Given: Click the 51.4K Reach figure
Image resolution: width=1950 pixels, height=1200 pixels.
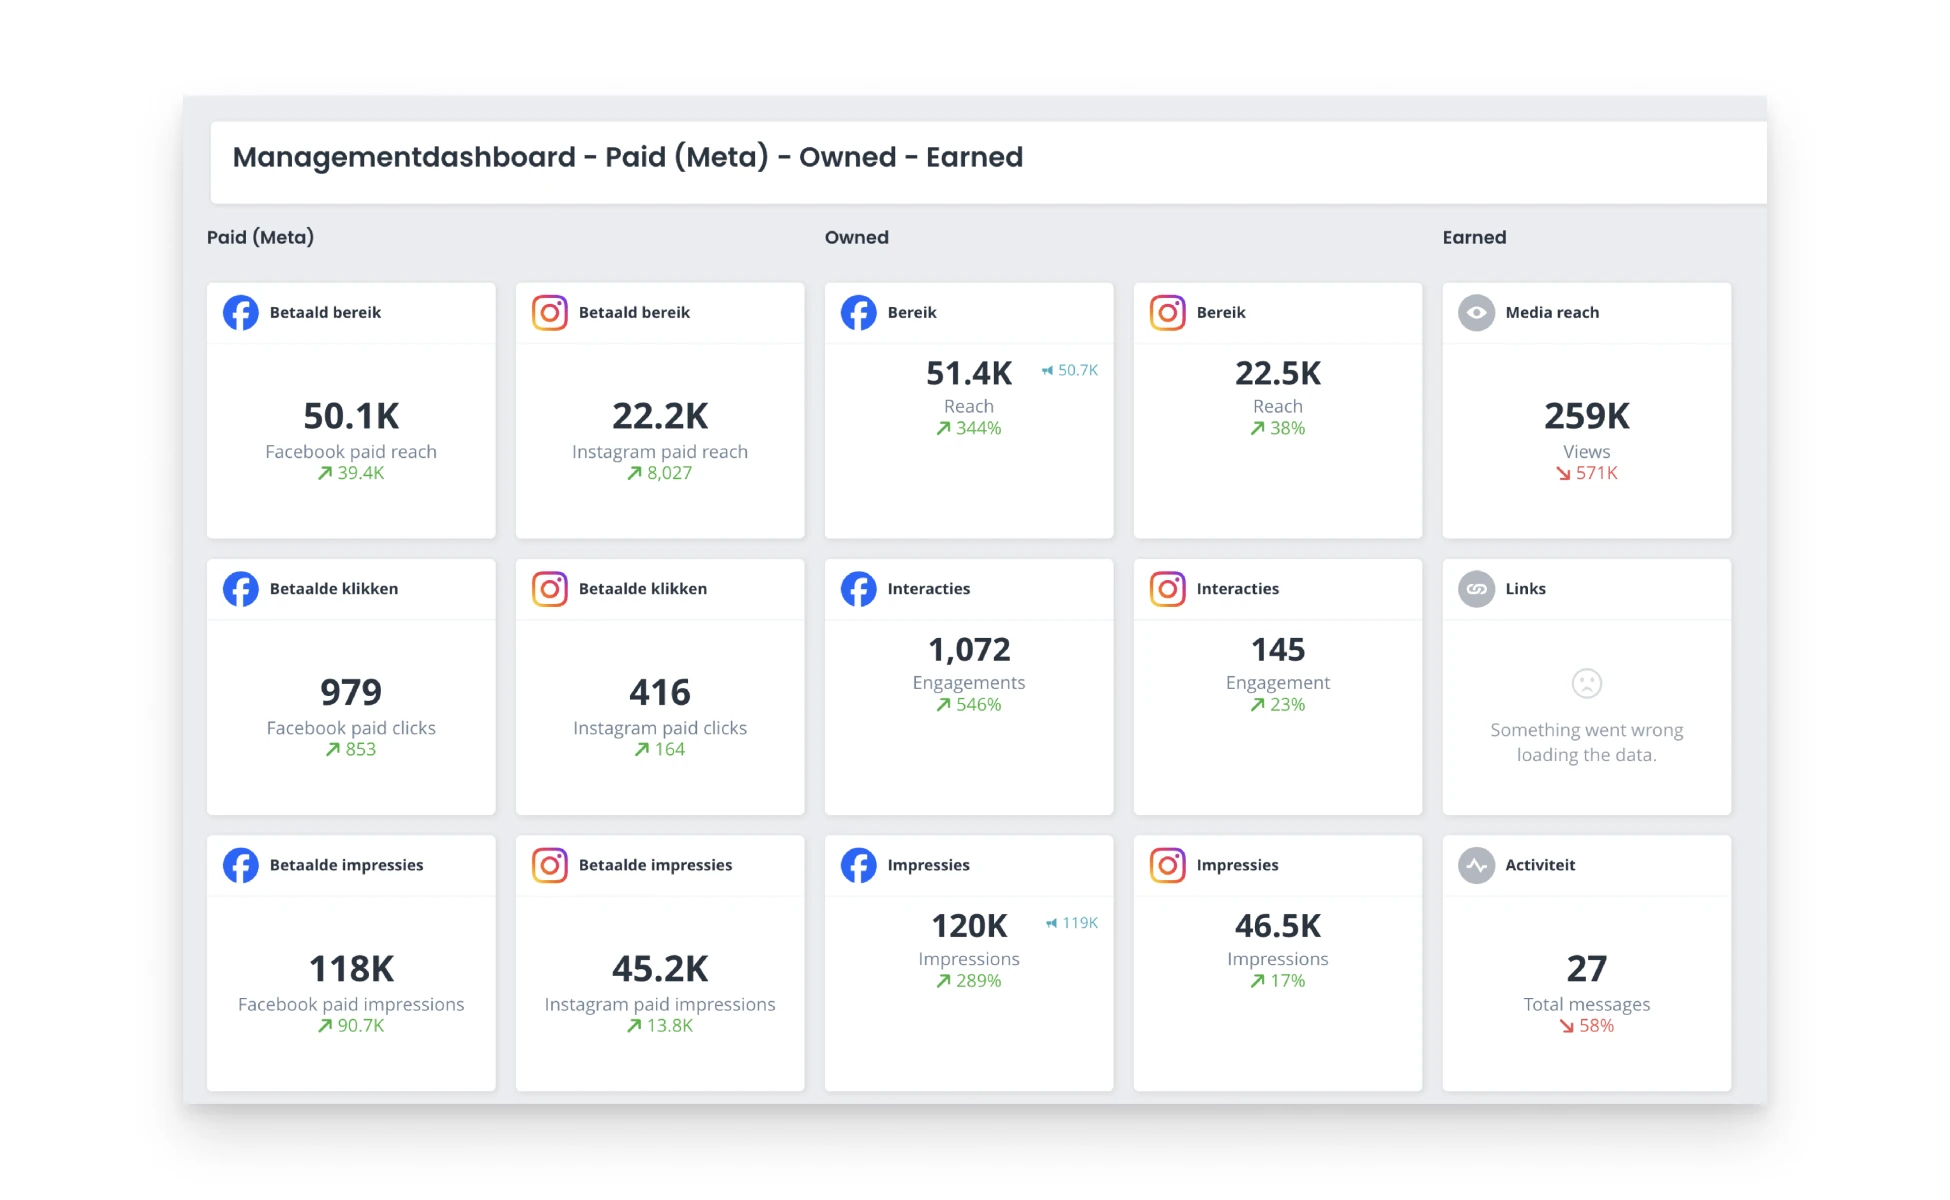Looking at the screenshot, I should click(969, 373).
